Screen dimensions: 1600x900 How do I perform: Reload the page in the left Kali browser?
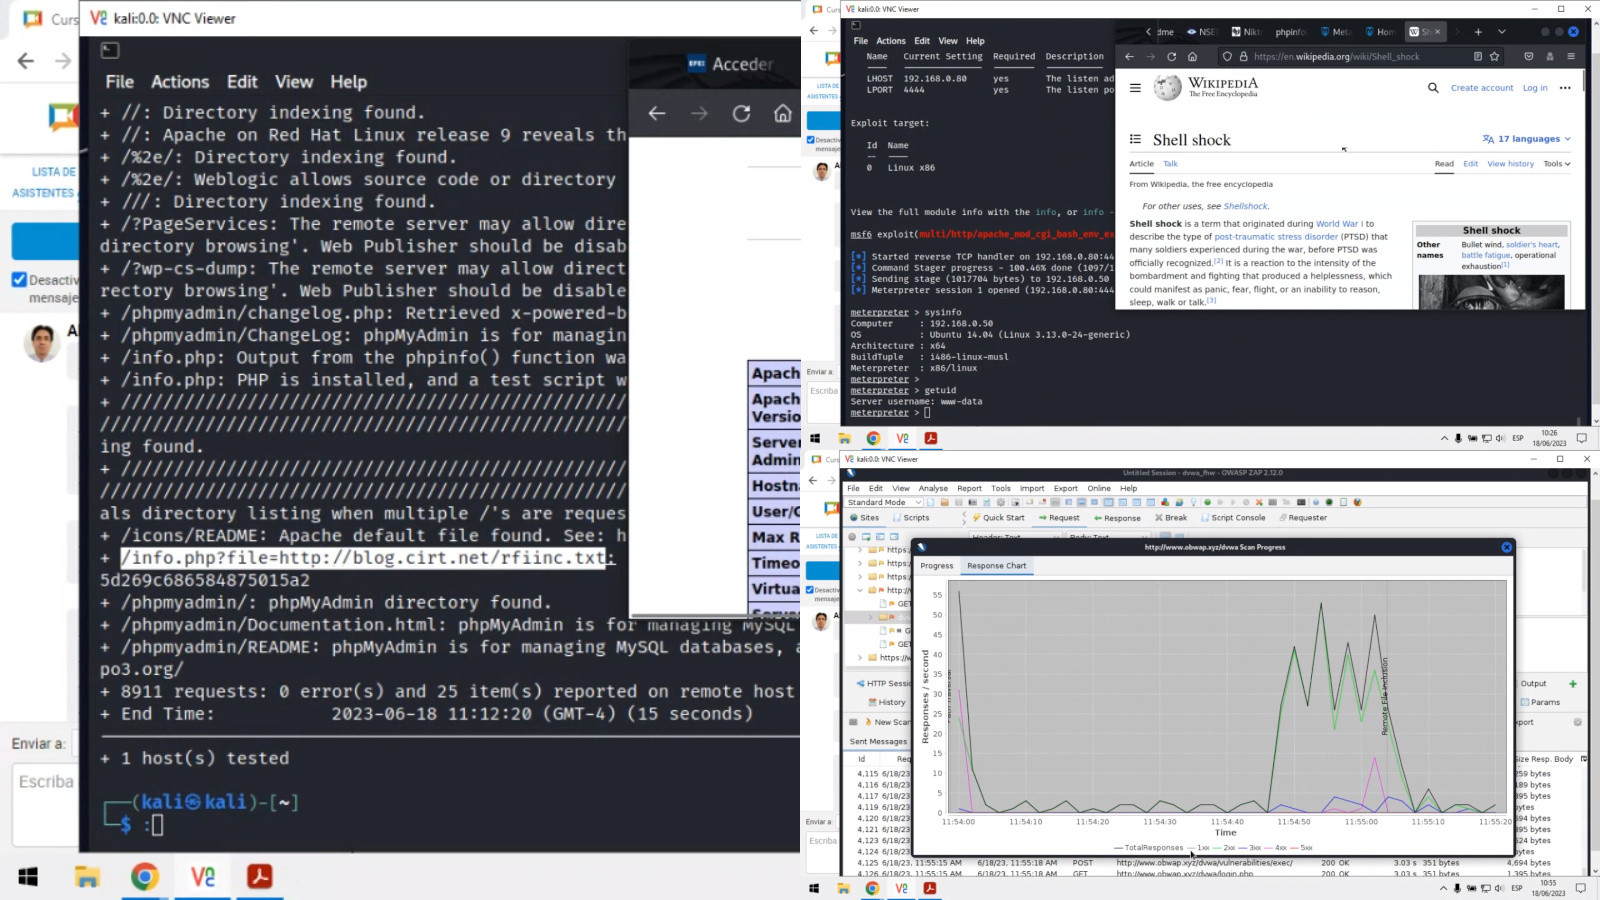click(741, 113)
